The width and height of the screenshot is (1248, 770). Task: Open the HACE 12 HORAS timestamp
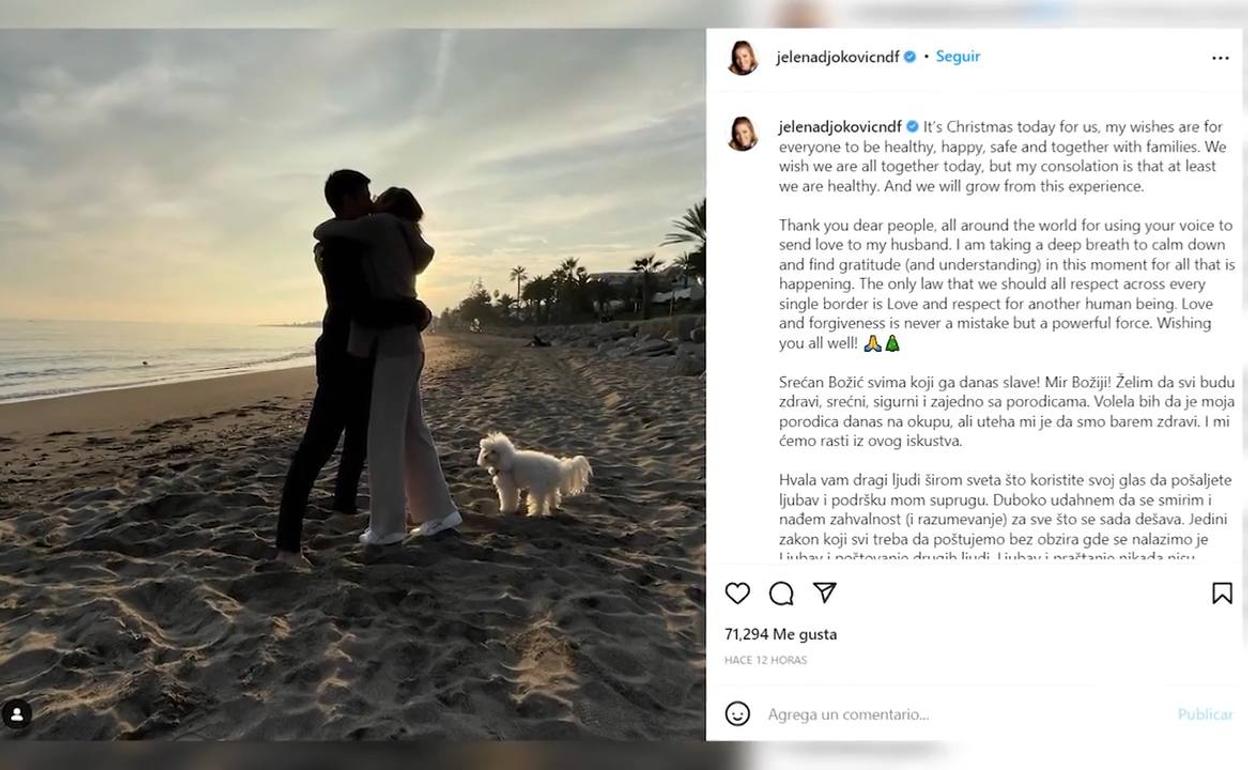[x=765, y=660]
